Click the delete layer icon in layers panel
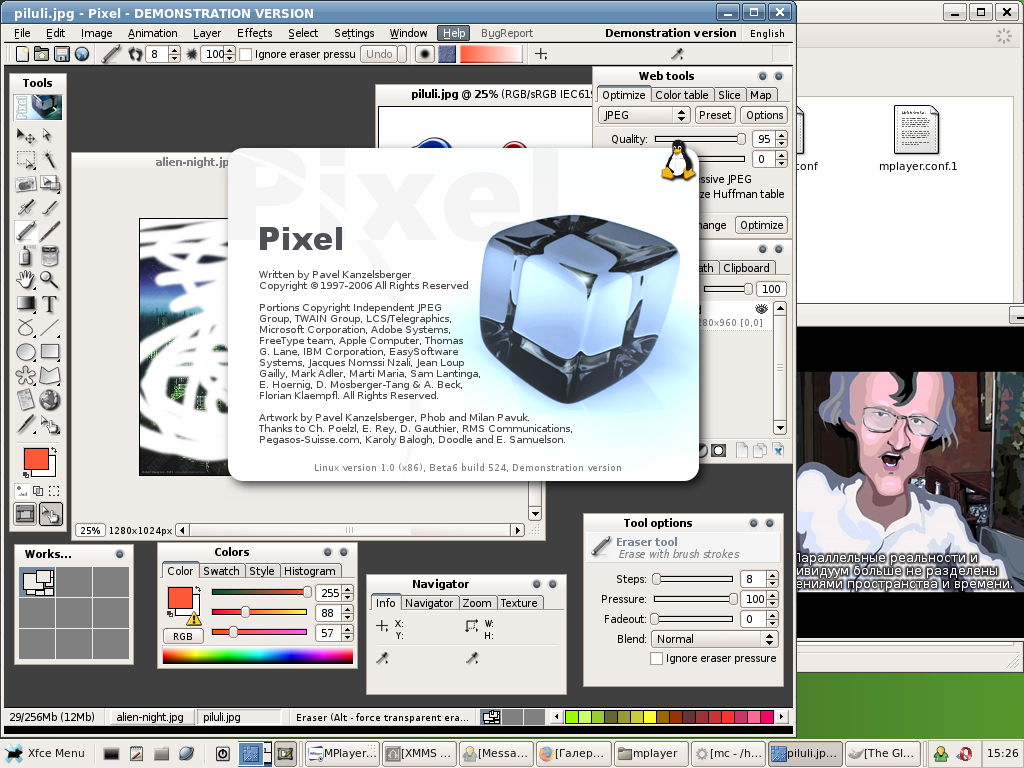This screenshot has height=768, width=1024. (778, 450)
